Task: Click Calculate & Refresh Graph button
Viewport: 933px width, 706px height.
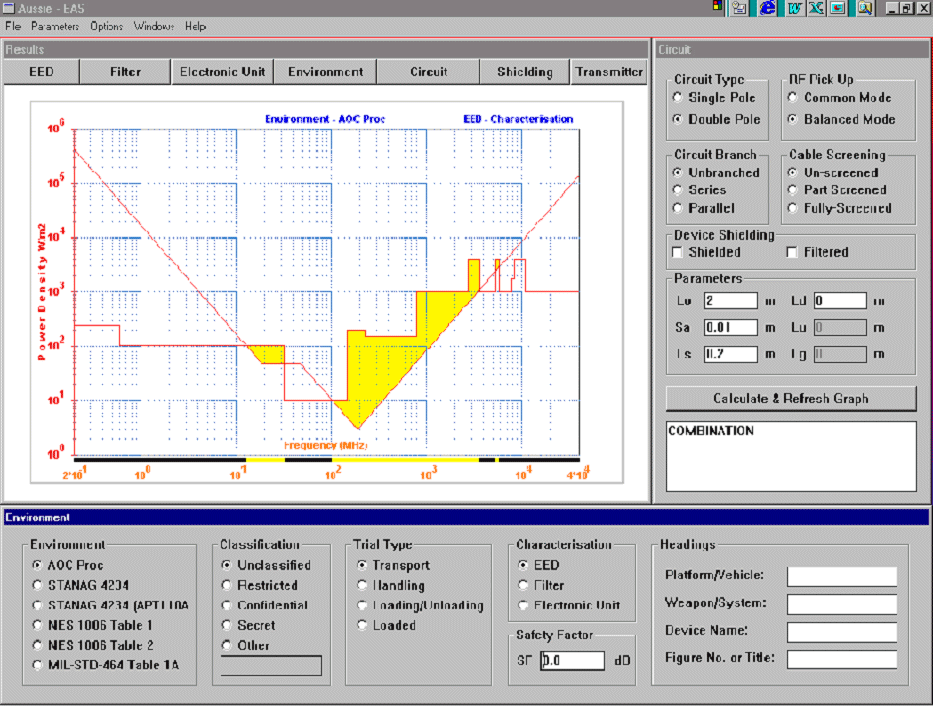Action: tap(791, 399)
